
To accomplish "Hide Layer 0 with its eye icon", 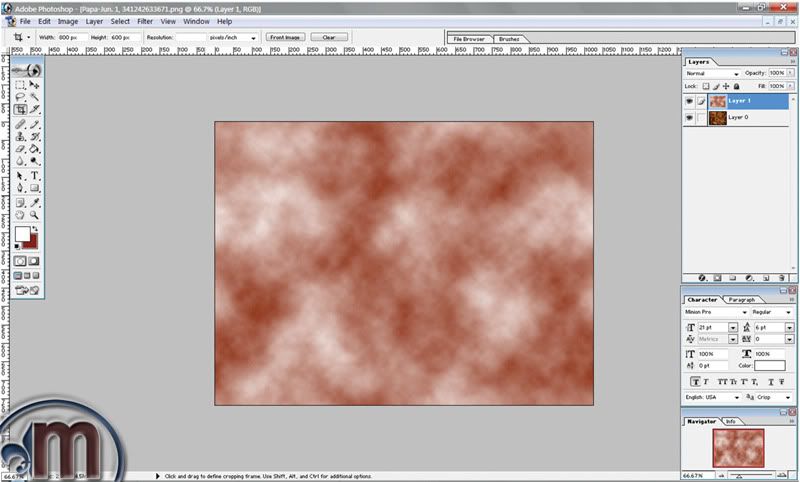I will (689, 117).
